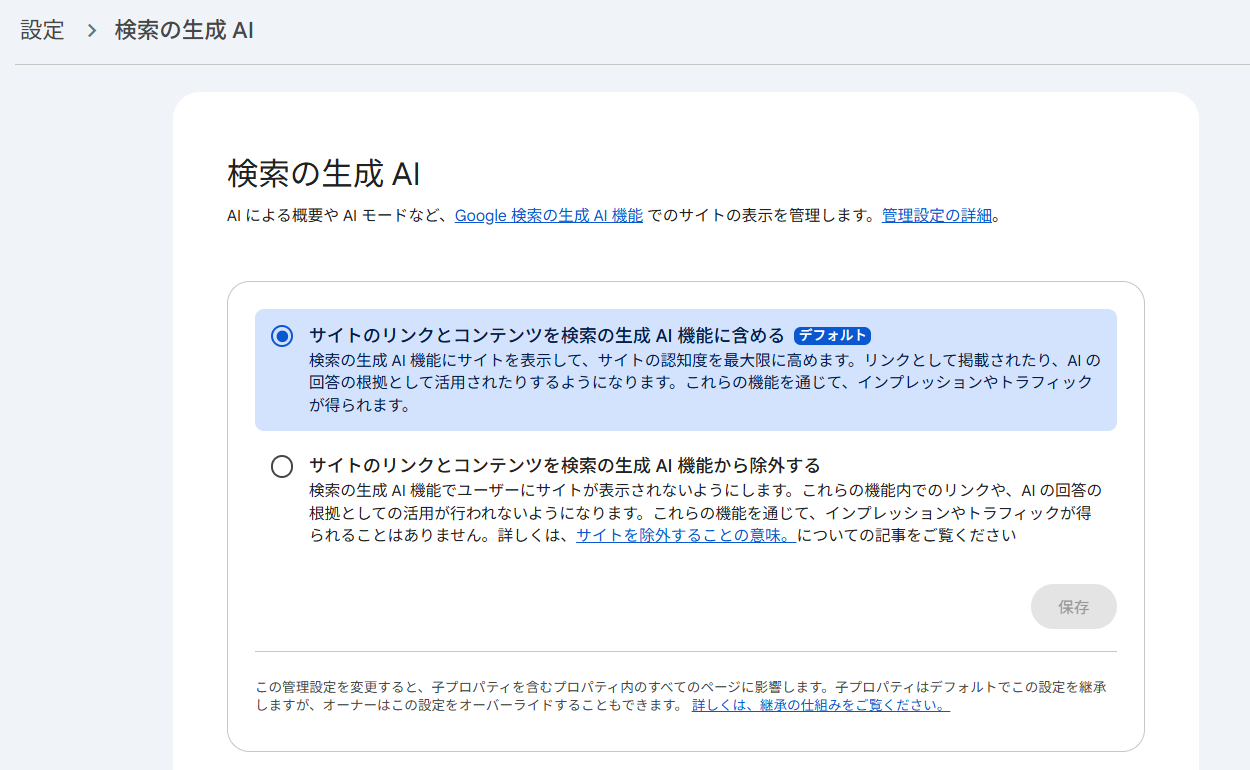Click the description starting 検索の生成 AI 機能でユーザーにサイトが表示されない
The width and height of the screenshot is (1250, 770).
point(705,512)
